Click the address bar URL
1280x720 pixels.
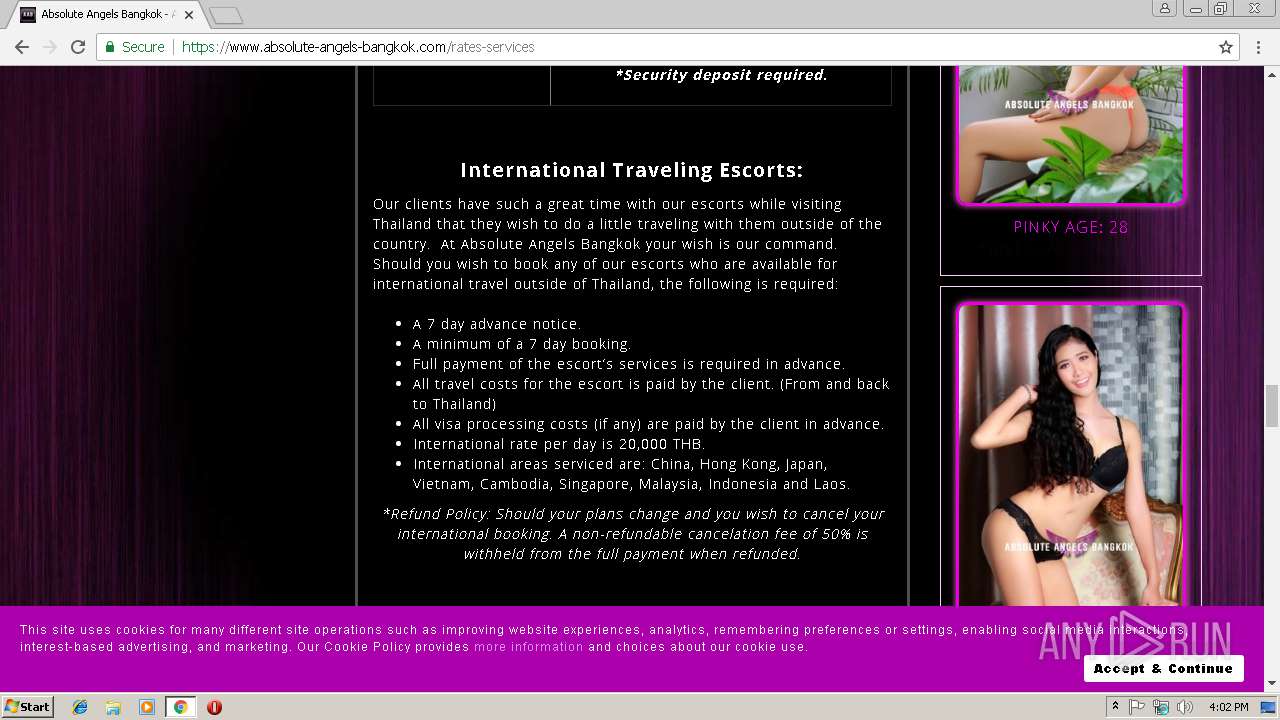pyautogui.click(x=358, y=47)
